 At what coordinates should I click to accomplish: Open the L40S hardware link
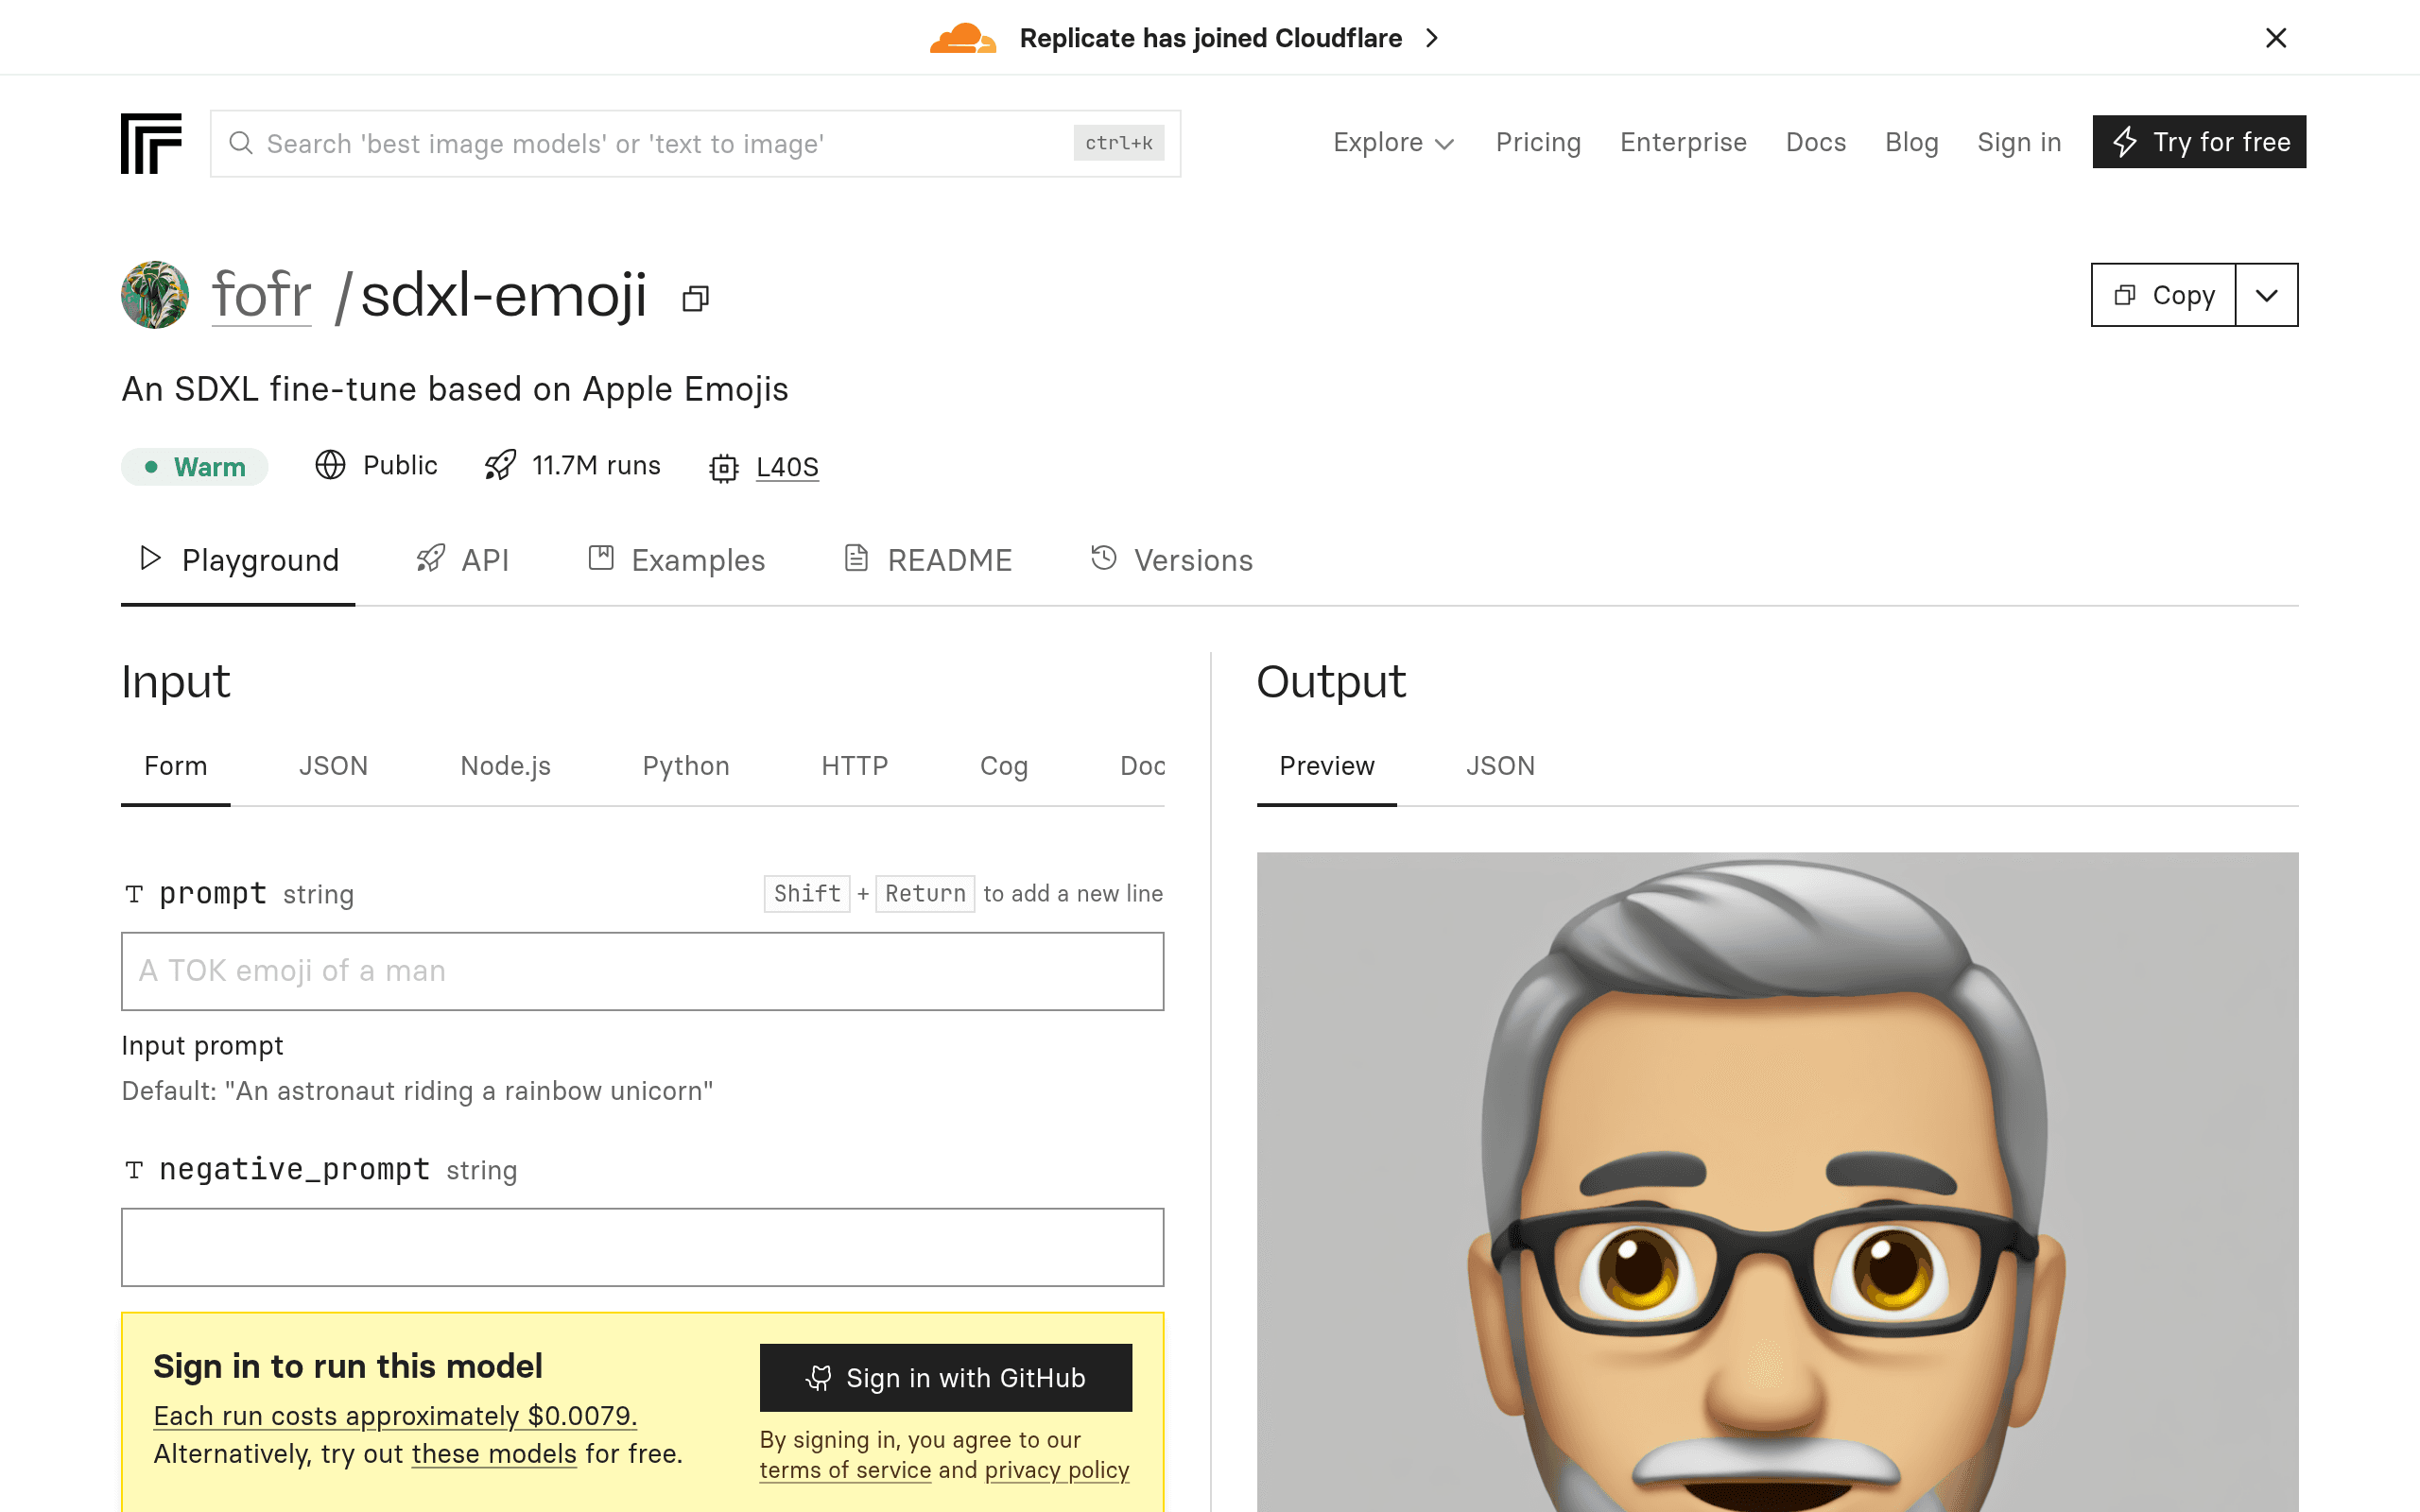point(787,467)
